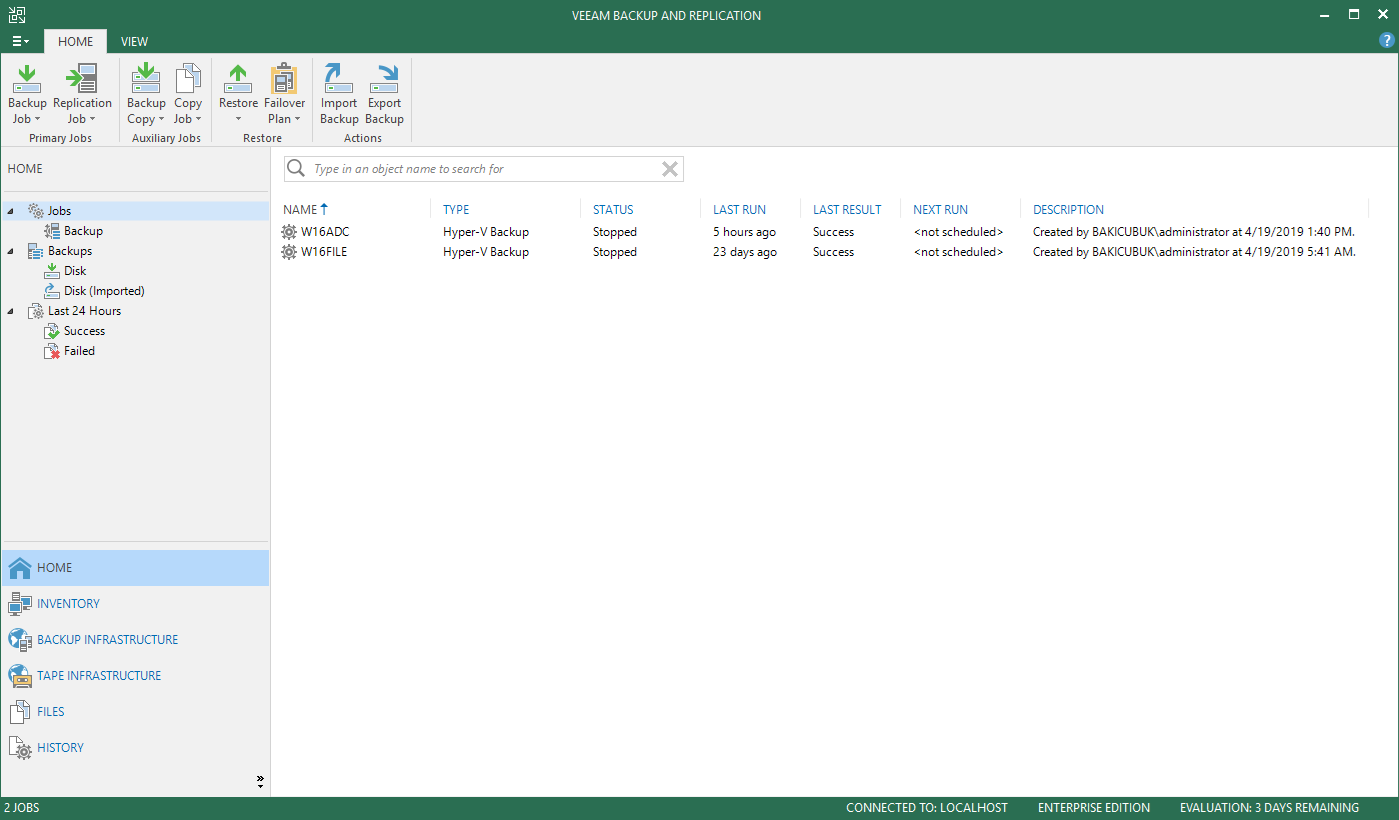The height and width of the screenshot is (820, 1399).
Task: Open the BACKUP INFRASTRUCTURE view
Action: [x=108, y=640]
